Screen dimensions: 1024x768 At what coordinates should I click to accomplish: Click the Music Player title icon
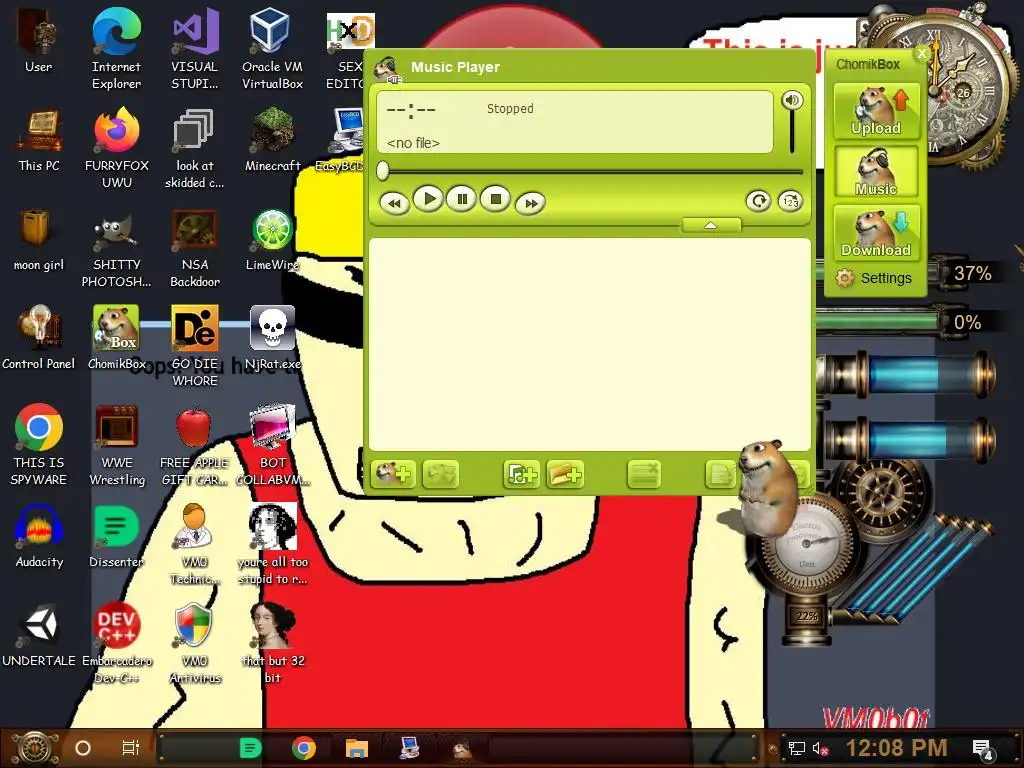click(x=387, y=70)
